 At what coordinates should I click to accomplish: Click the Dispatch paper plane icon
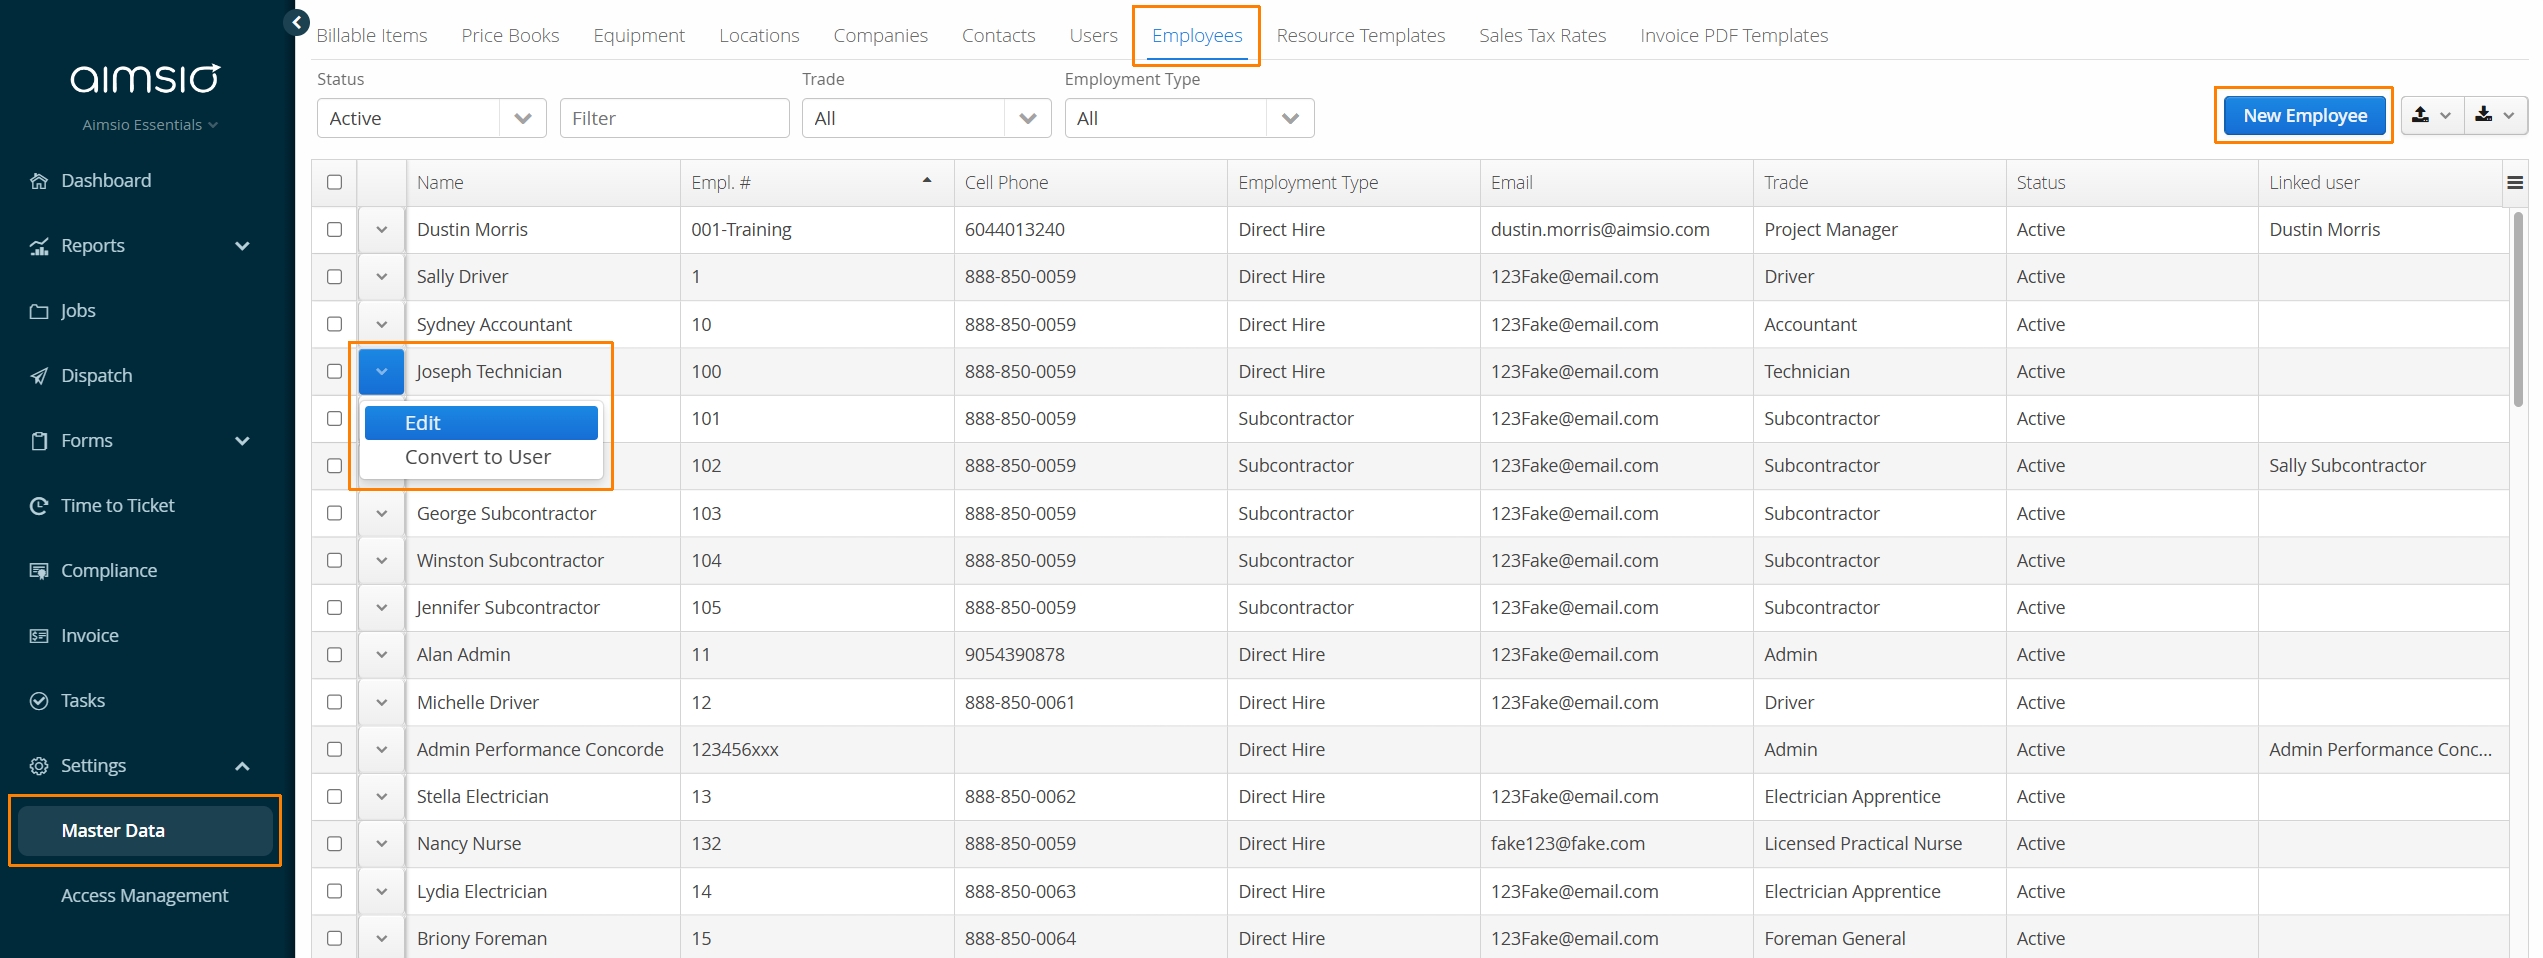point(39,376)
